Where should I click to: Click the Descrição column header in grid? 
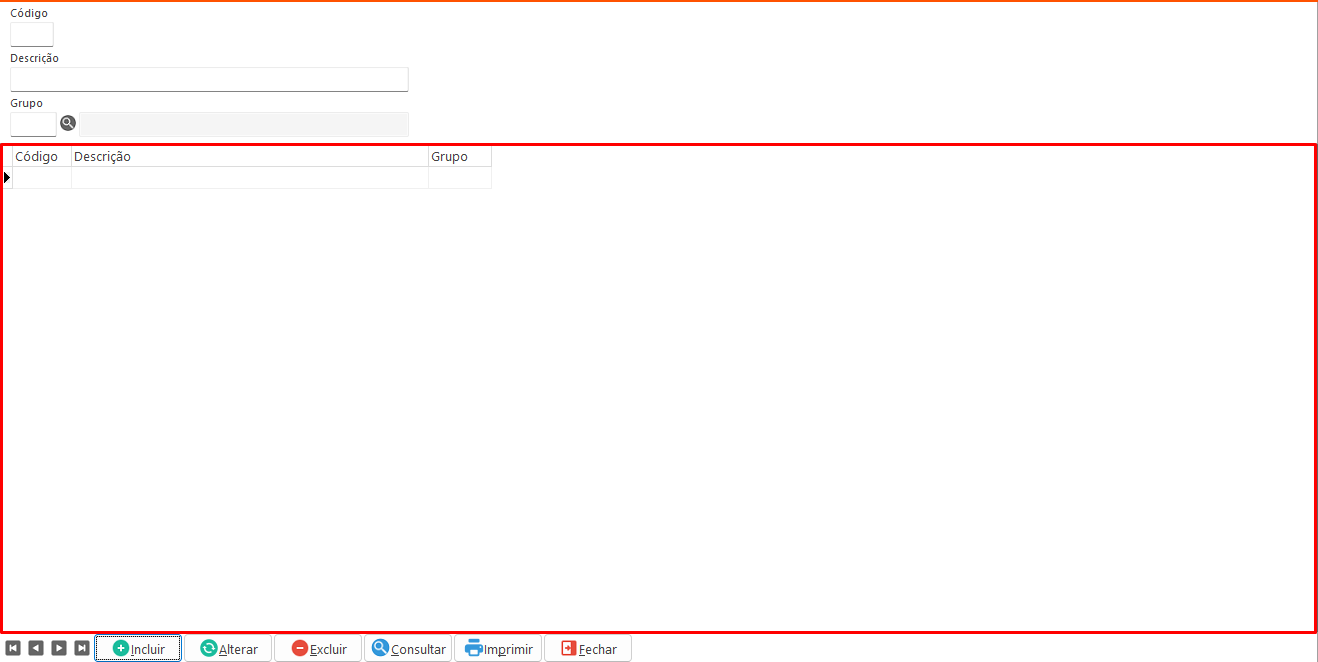[x=249, y=156]
